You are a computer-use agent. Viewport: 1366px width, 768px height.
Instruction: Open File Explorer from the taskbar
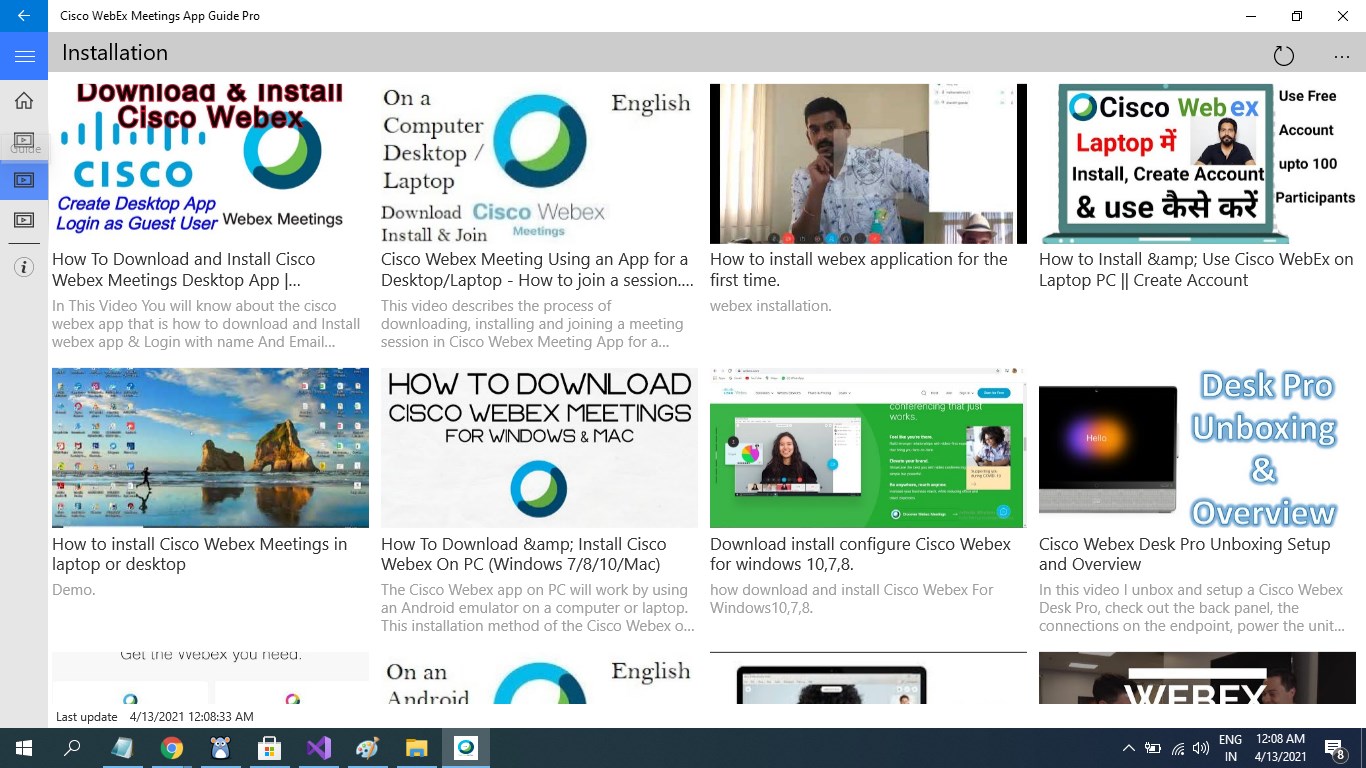pos(417,747)
